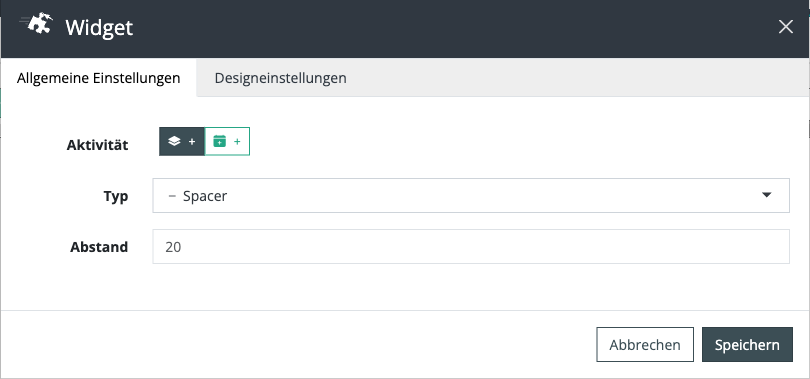Click the Abstand label

pos(99,247)
